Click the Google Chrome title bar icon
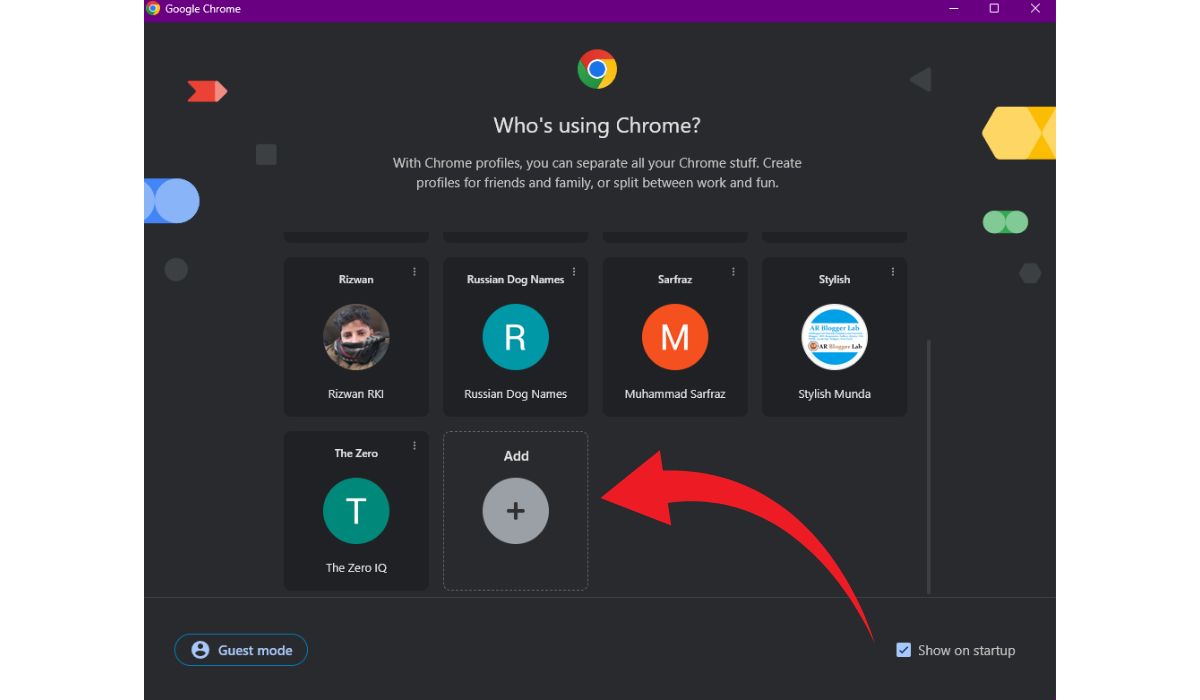The width and height of the screenshot is (1200, 700). [x=152, y=9]
